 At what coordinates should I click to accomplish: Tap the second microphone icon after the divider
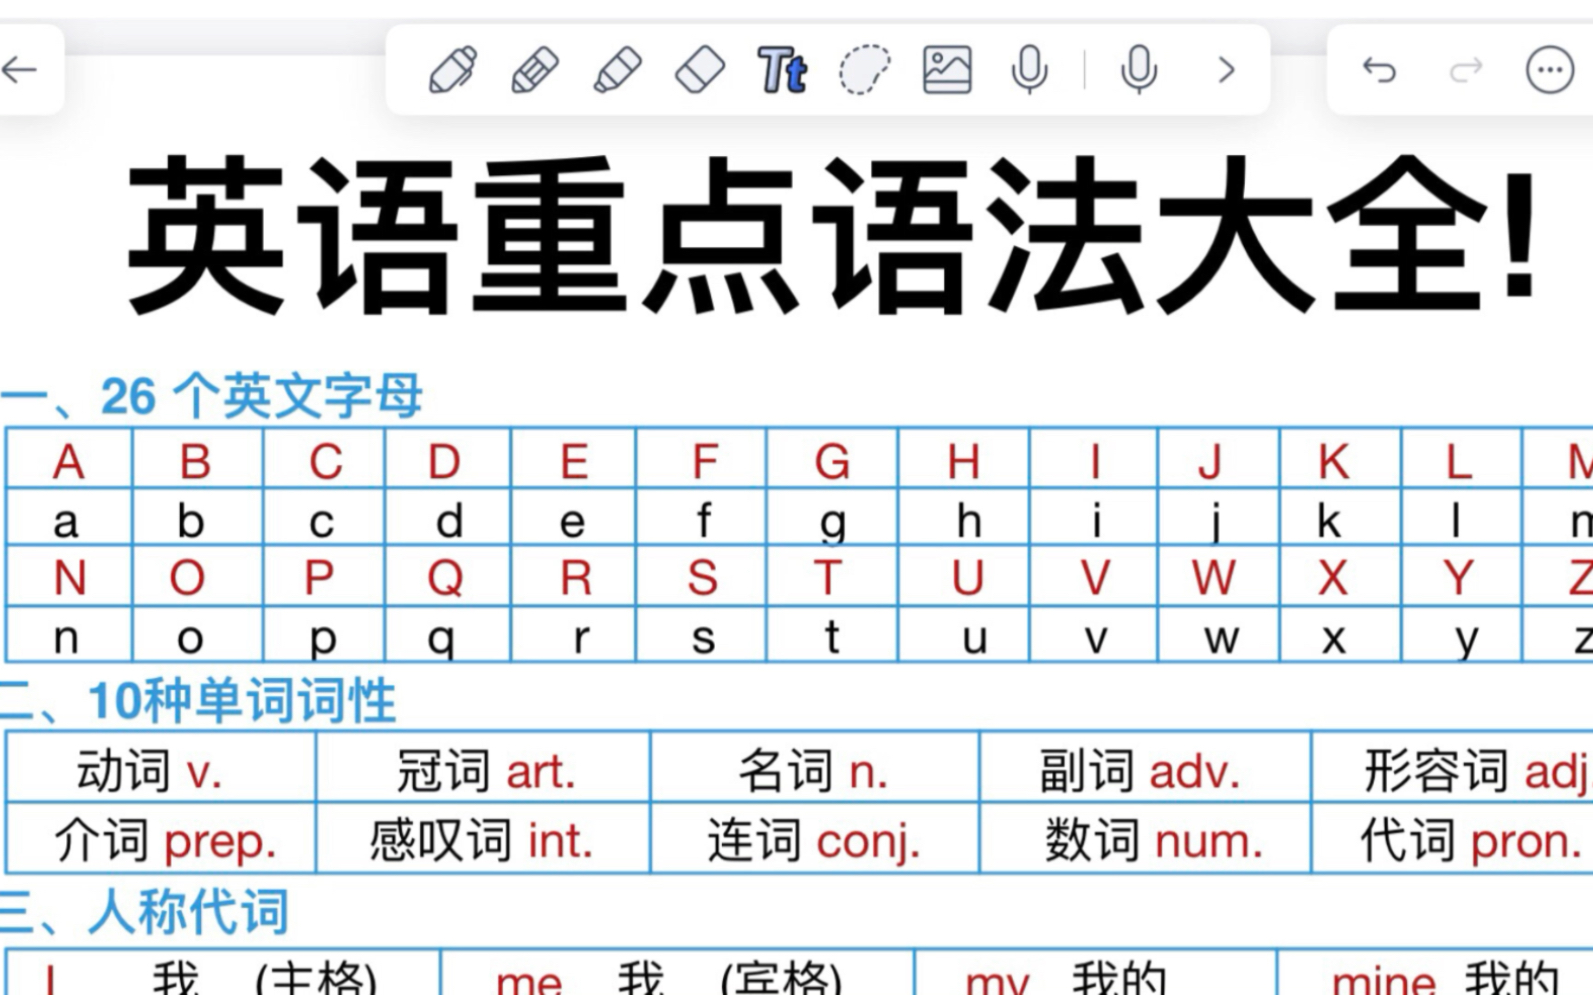tap(1139, 70)
